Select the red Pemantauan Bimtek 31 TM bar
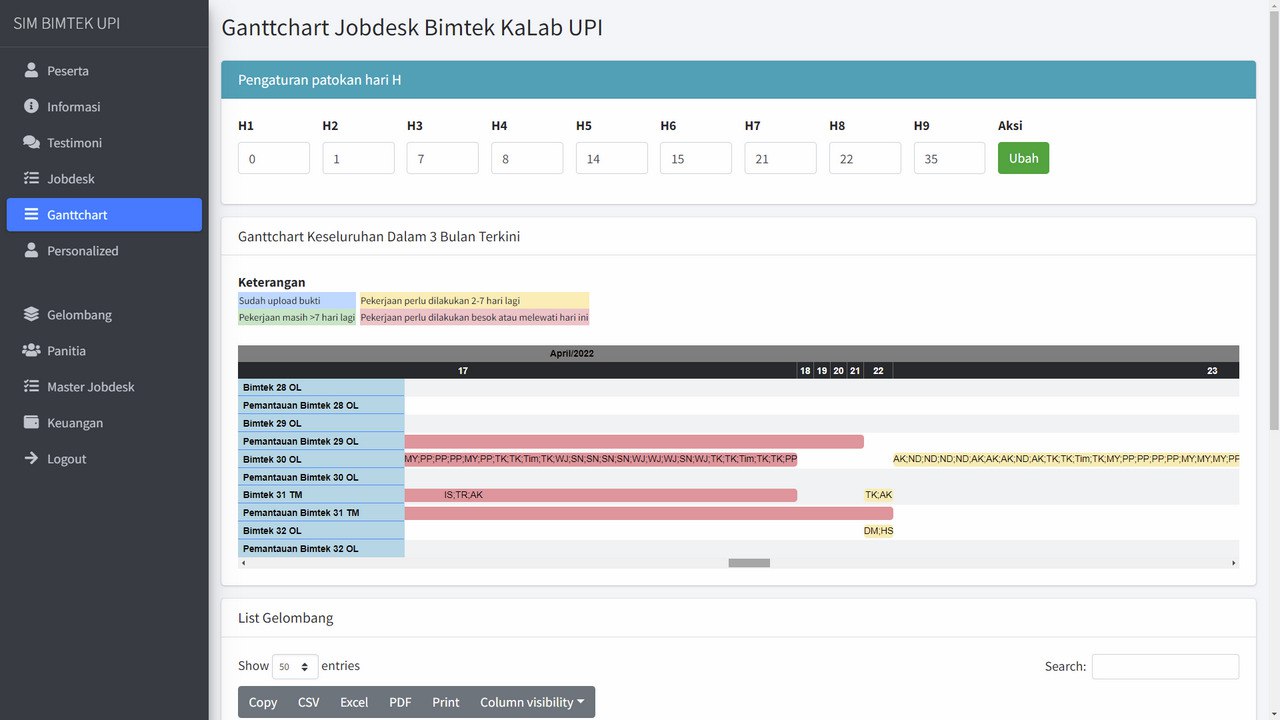This screenshot has width=1280, height=720. tap(648, 513)
